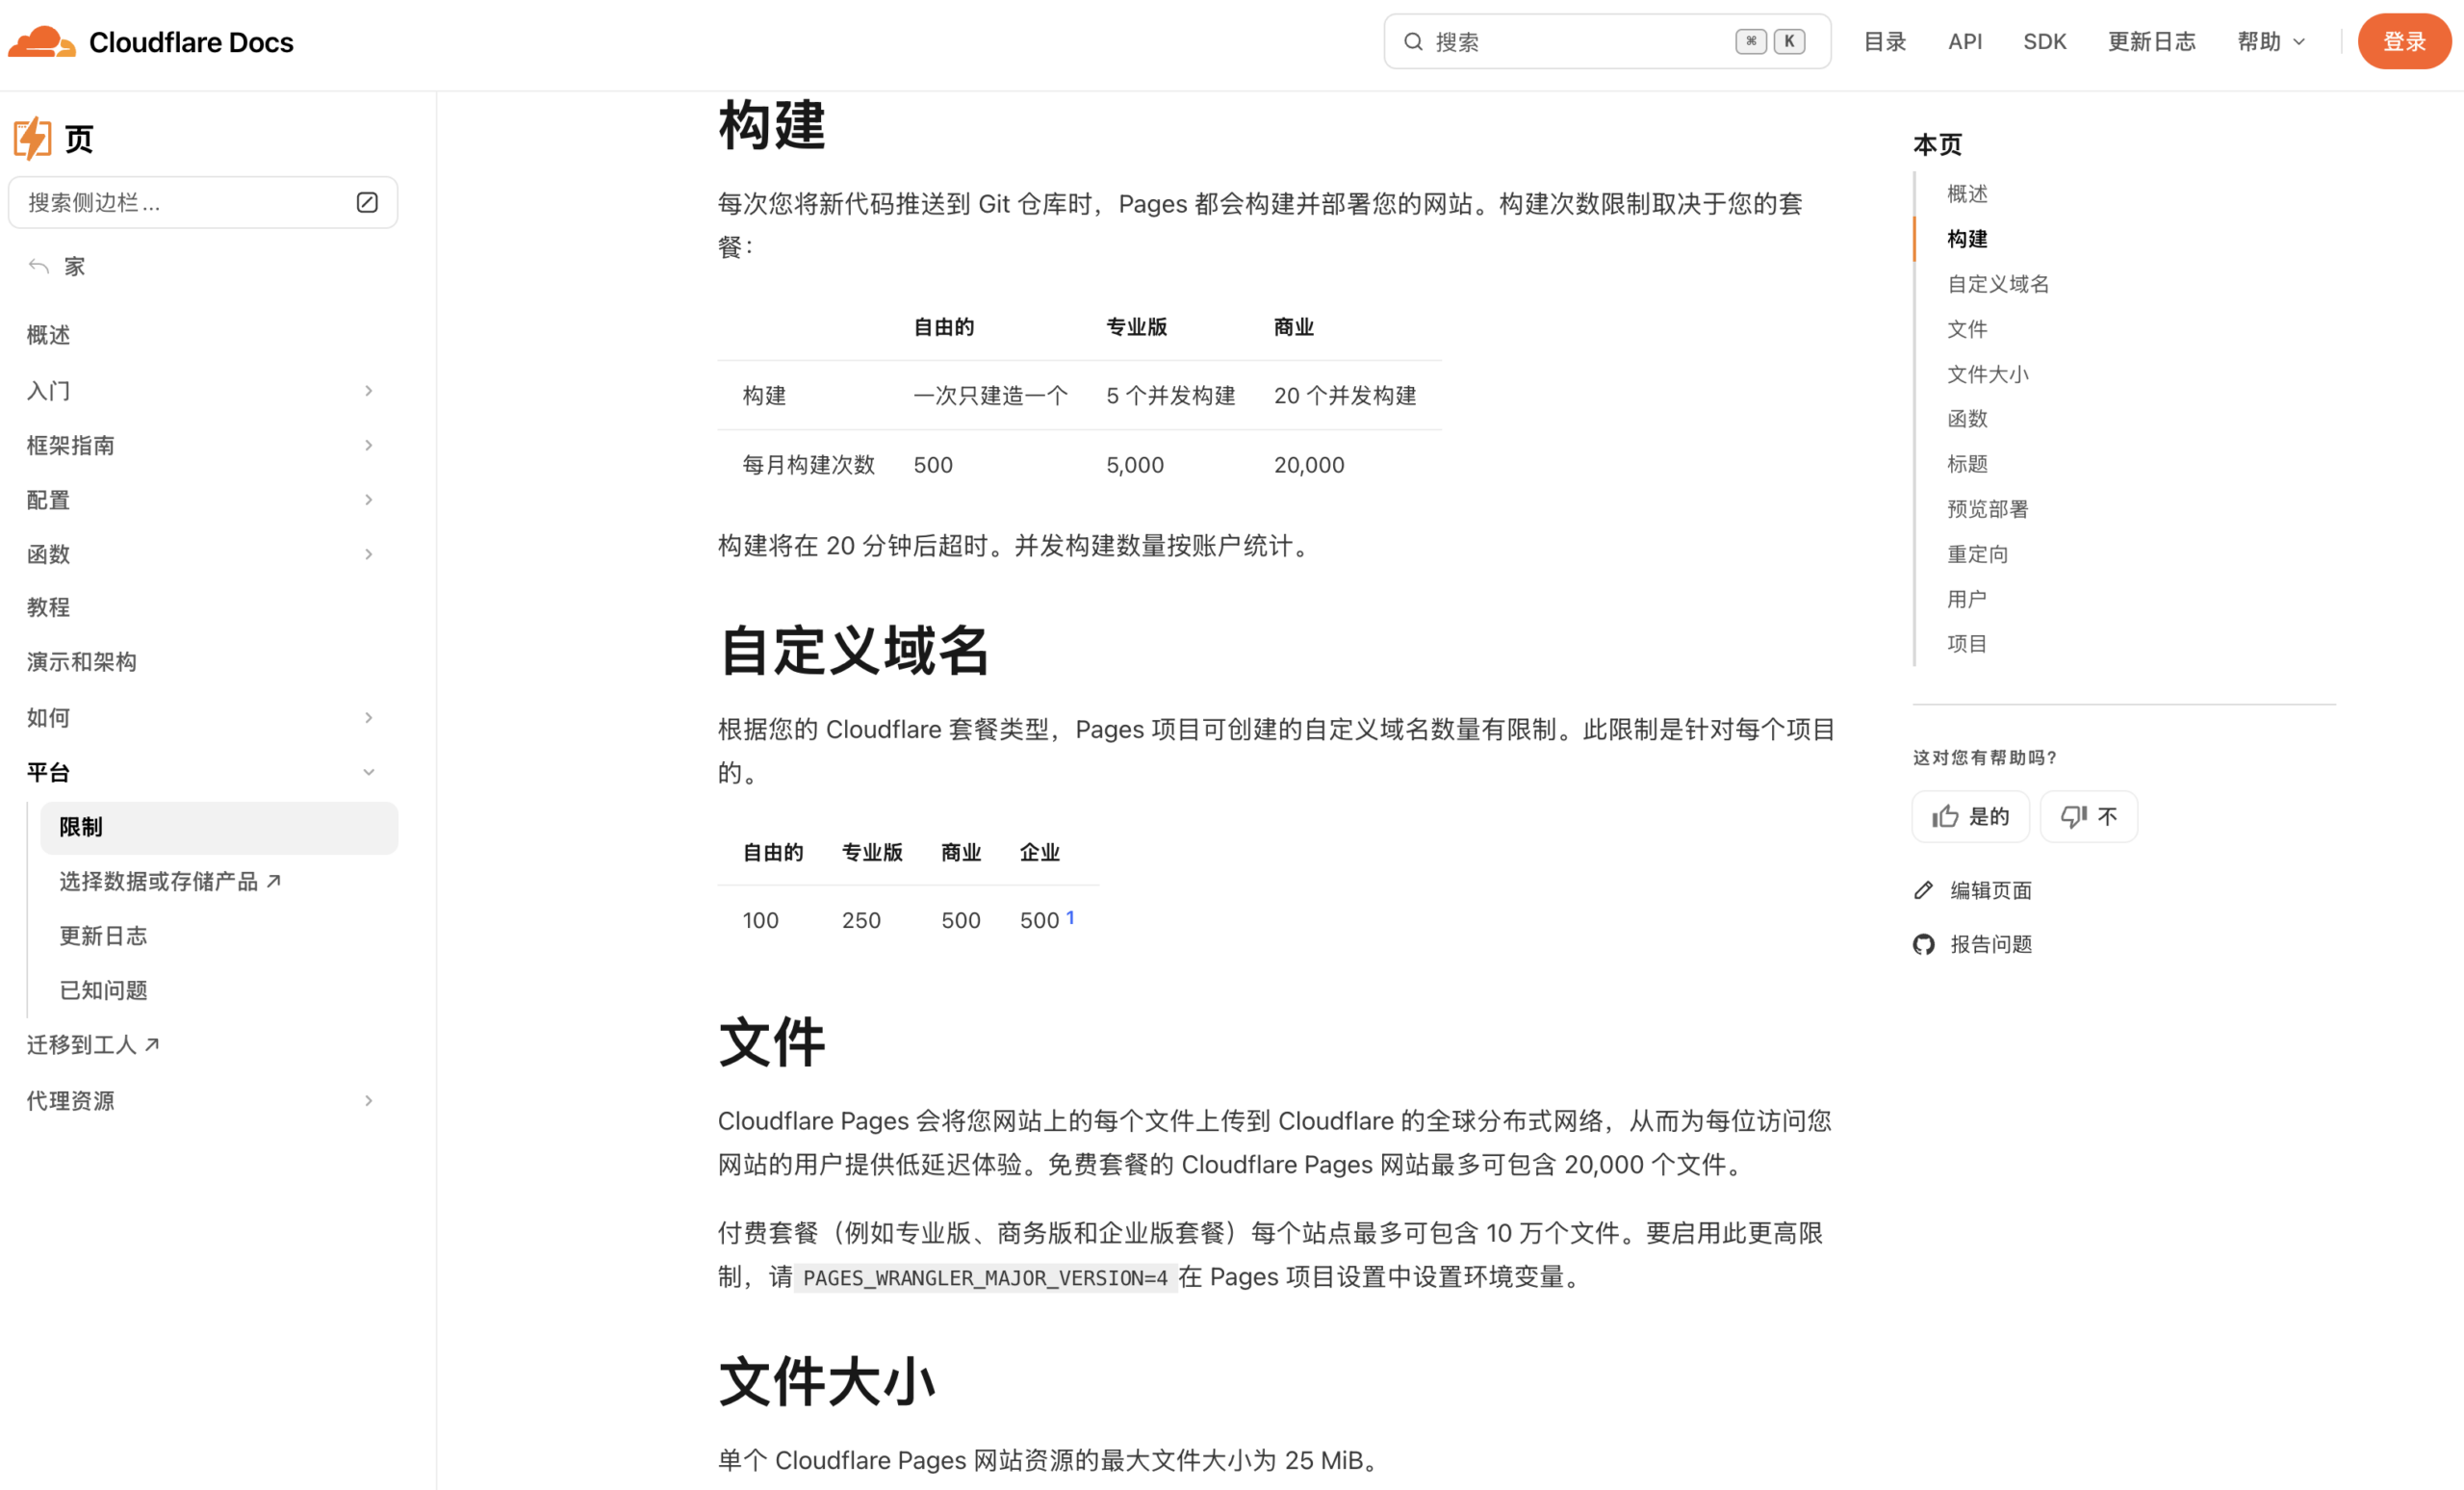Screen dimensions: 2464x1490
Task: Click the pencil icon beside 编辑页面
Action: click(x=1924, y=890)
